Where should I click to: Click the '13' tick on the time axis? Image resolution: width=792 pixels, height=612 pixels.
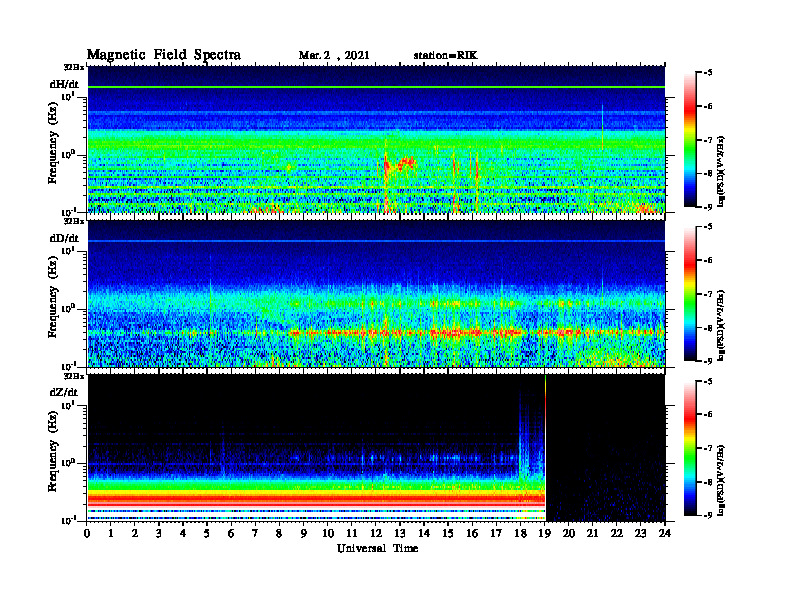click(x=400, y=534)
